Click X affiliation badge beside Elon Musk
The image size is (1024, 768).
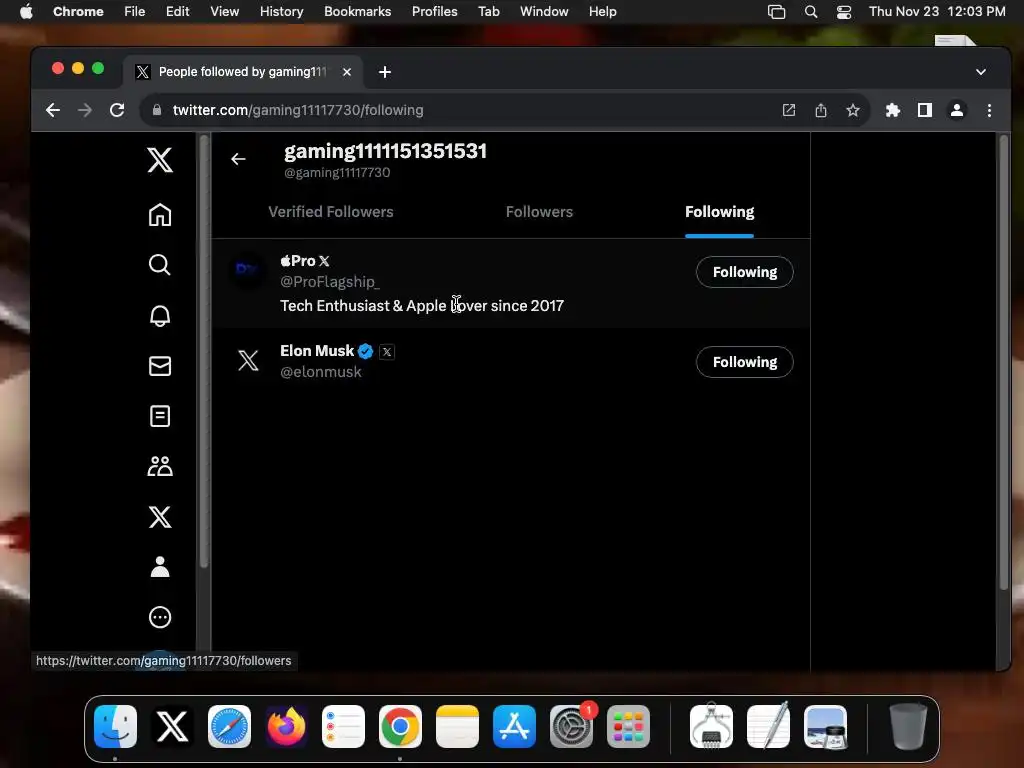(x=387, y=352)
